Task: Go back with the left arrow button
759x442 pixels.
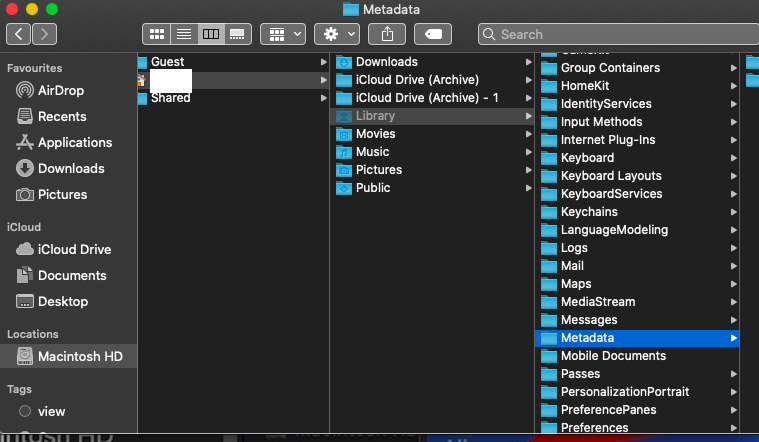Action: tap(18, 34)
